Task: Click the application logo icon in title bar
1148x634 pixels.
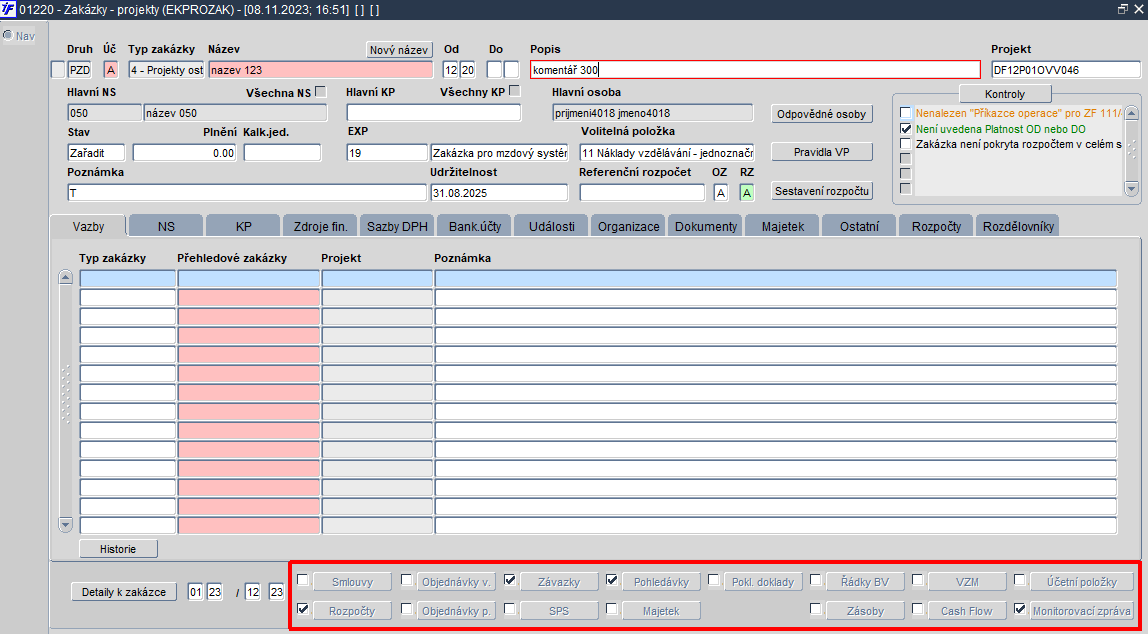Action: (10, 10)
